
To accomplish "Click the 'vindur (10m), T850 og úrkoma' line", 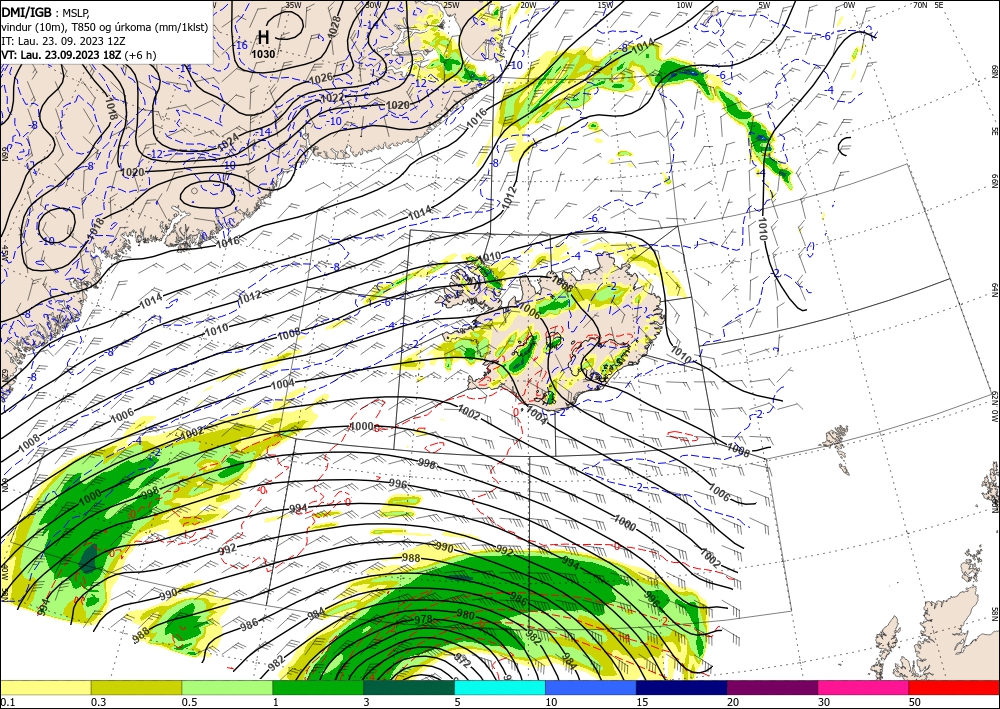I will coord(105,26).
